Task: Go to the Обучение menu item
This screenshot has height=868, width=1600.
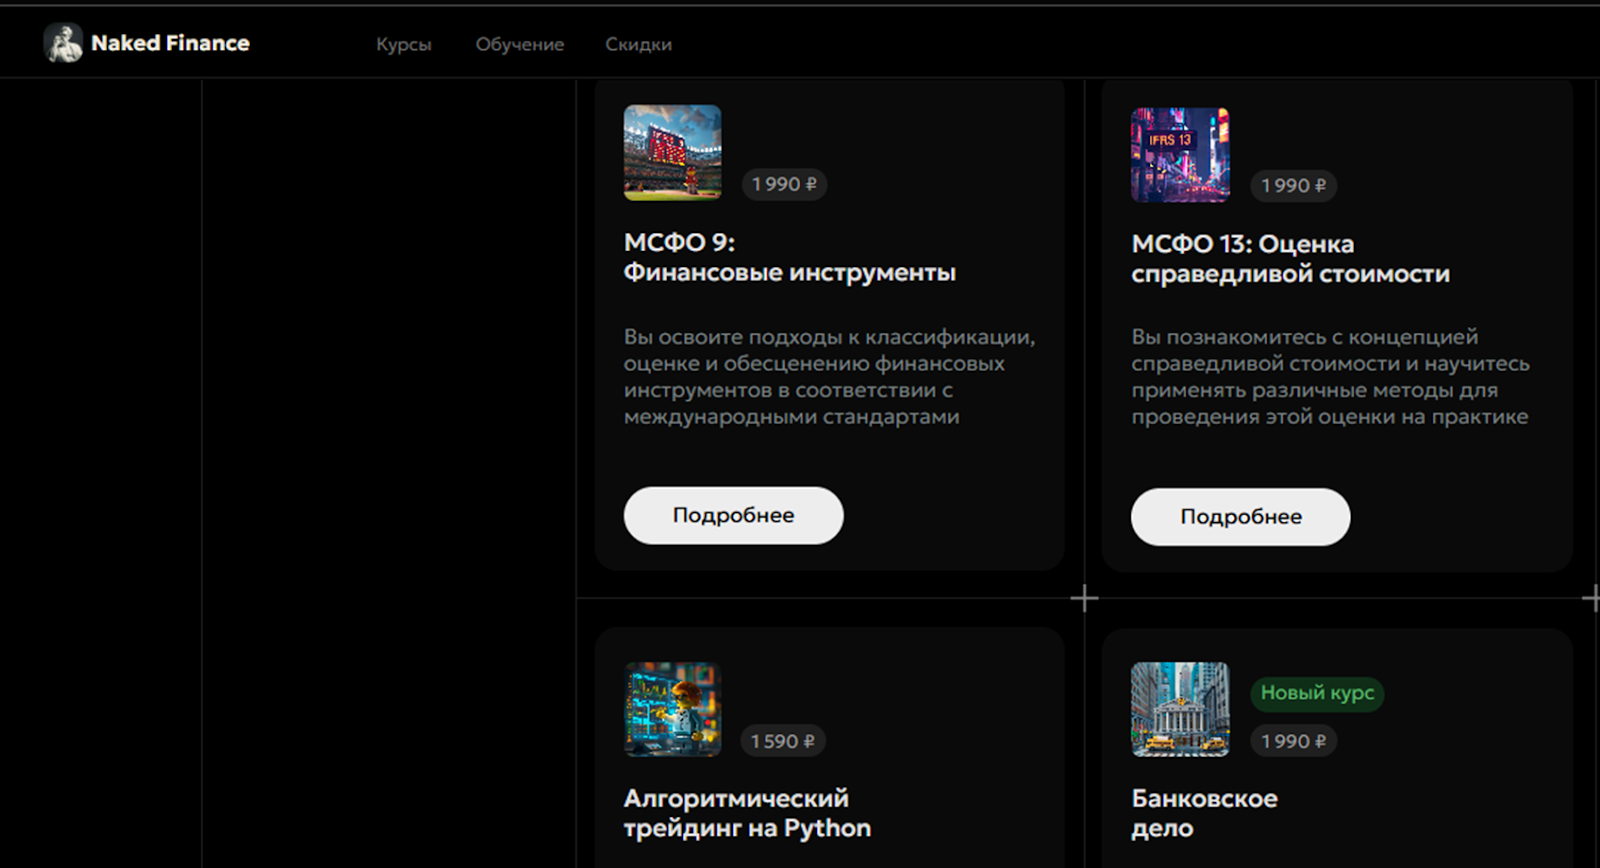Action: tap(520, 45)
